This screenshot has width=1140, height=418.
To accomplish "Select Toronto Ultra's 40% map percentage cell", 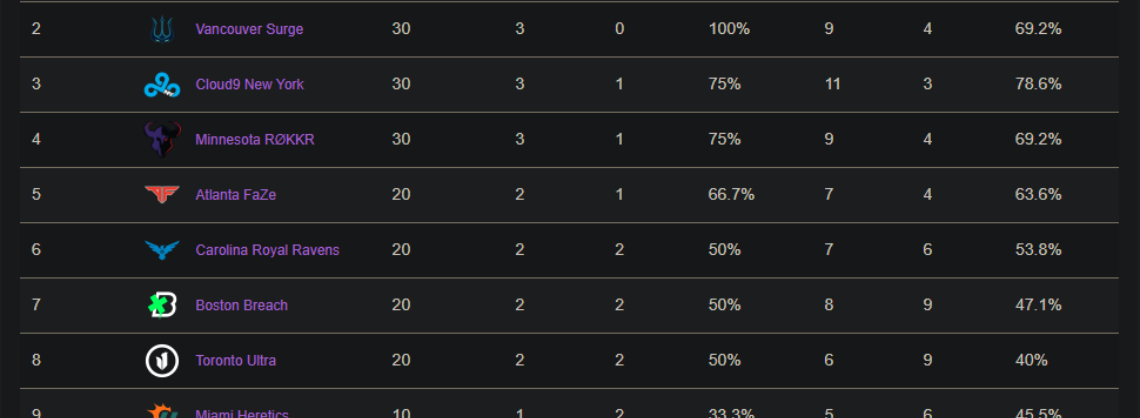I will tap(1031, 361).
